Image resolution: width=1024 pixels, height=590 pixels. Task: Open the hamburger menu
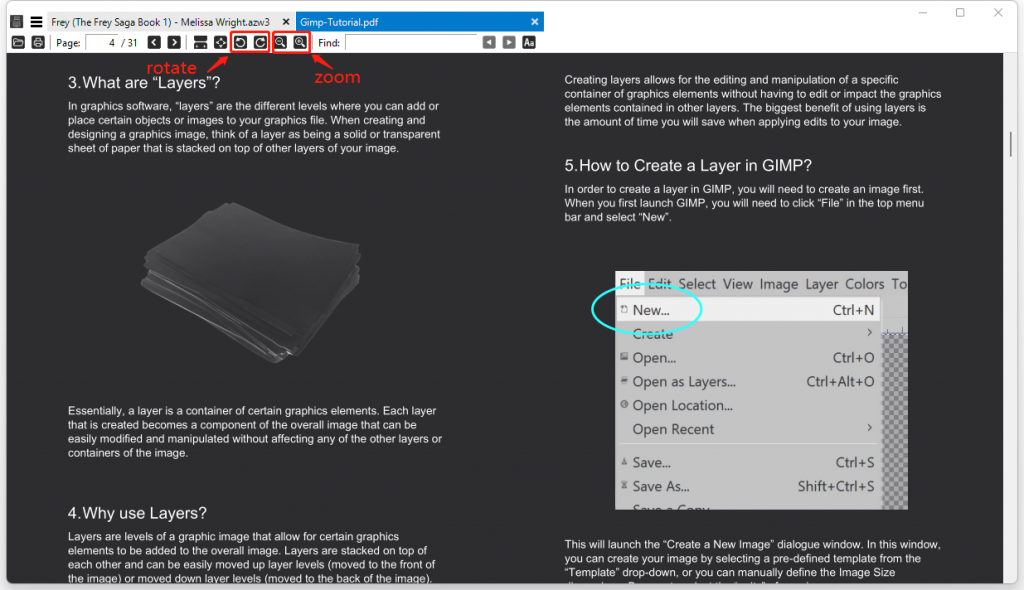click(x=36, y=21)
